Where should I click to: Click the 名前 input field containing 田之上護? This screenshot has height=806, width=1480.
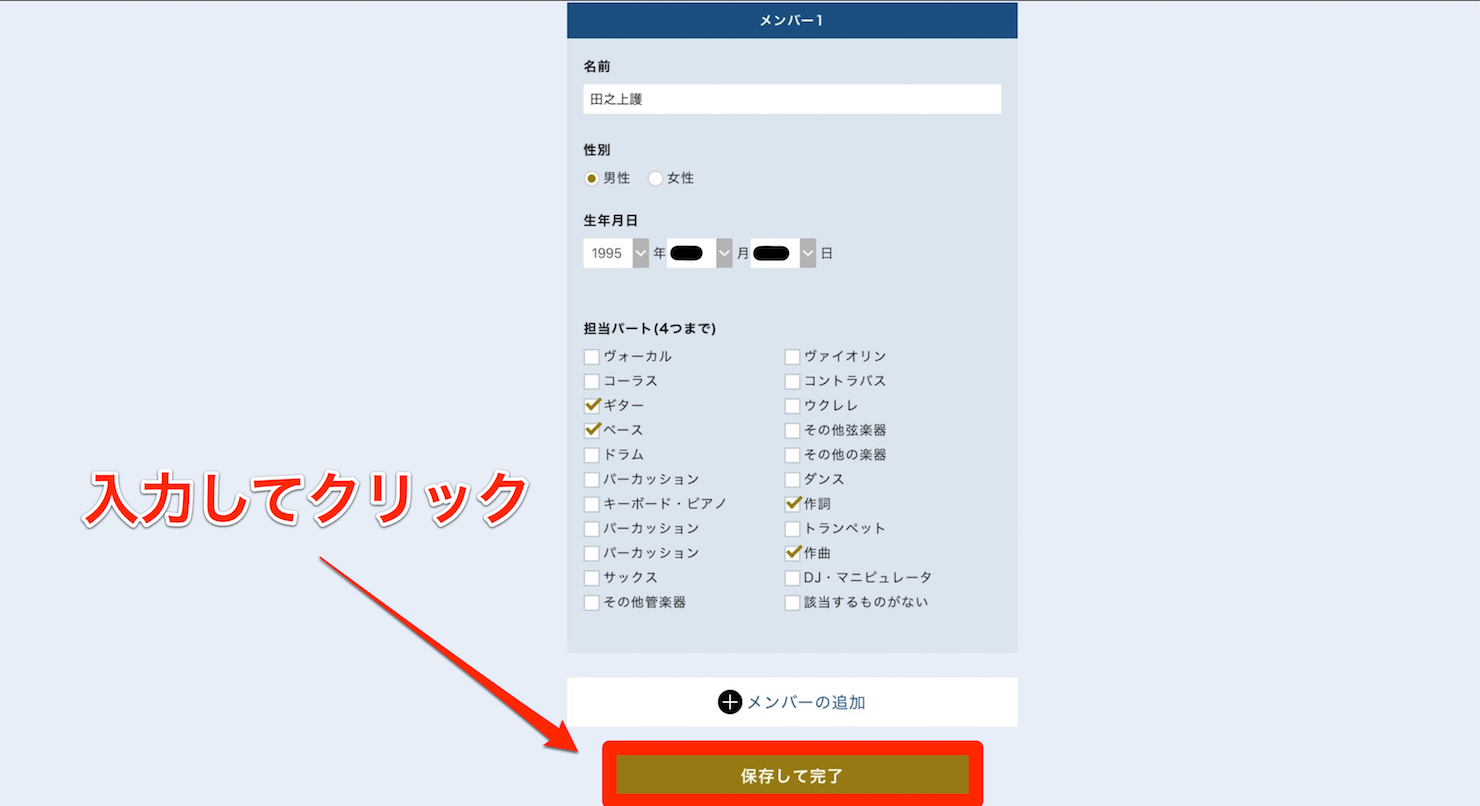coord(792,99)
